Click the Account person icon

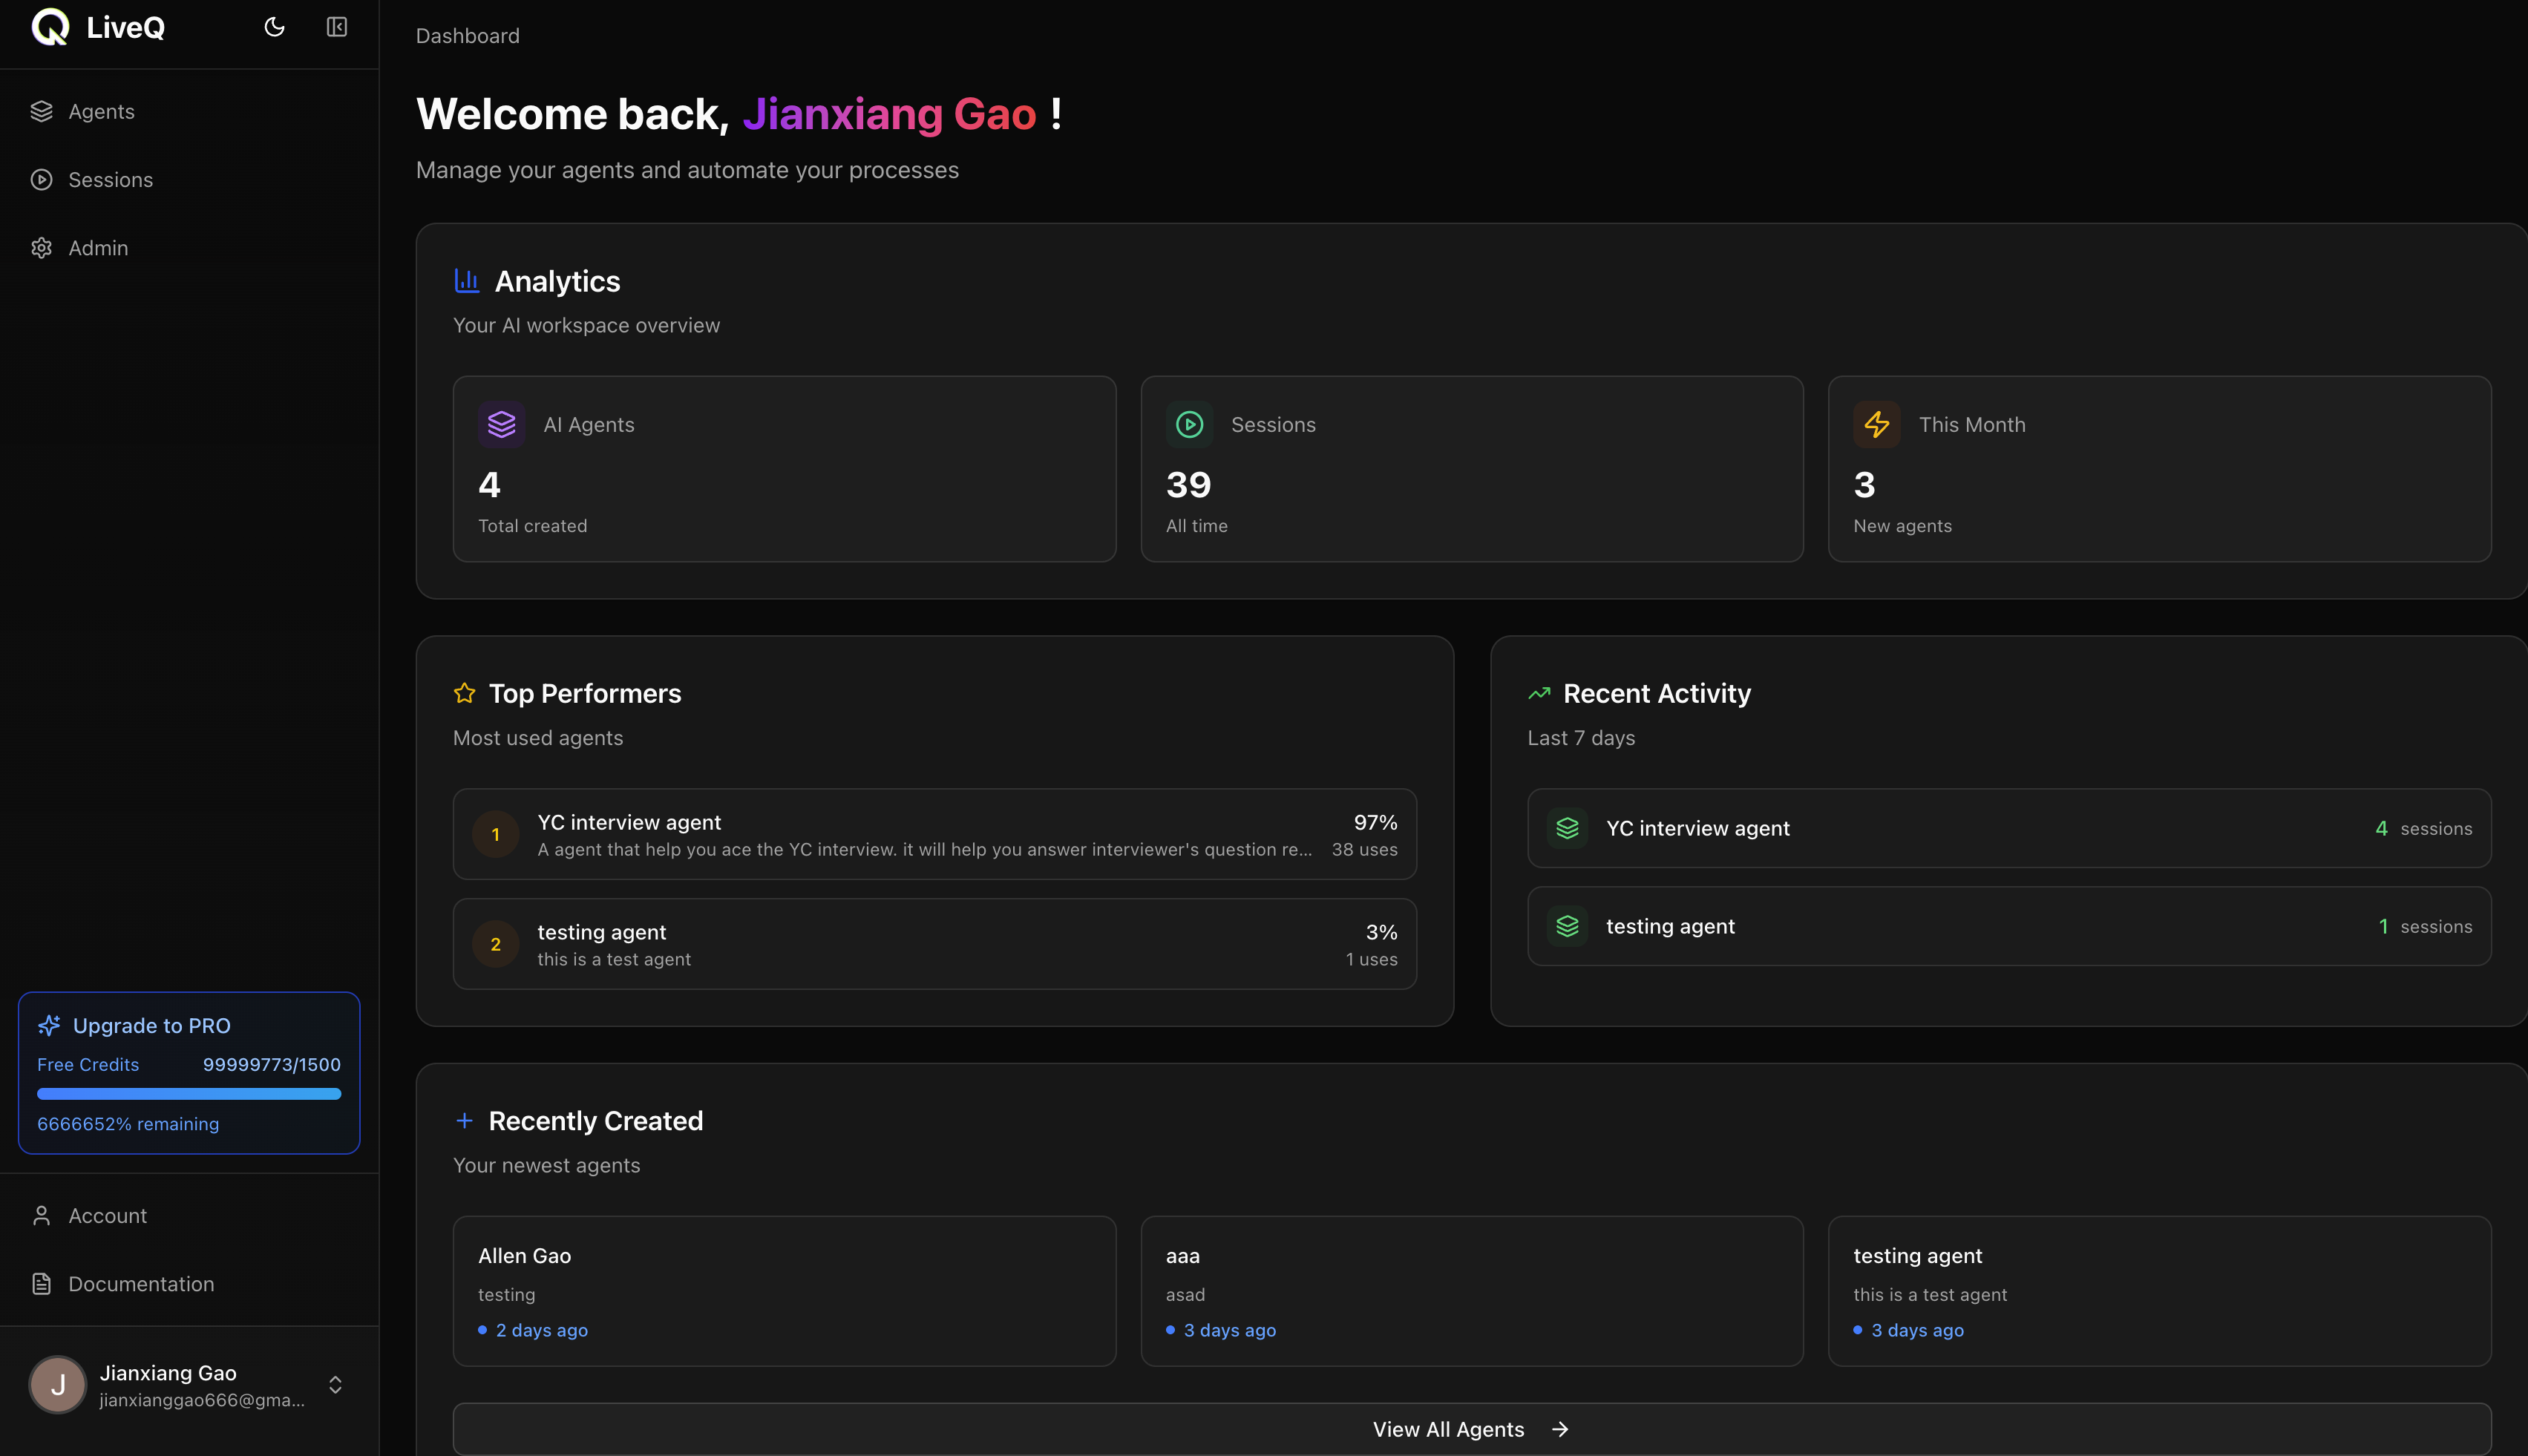click(41, 1215)
